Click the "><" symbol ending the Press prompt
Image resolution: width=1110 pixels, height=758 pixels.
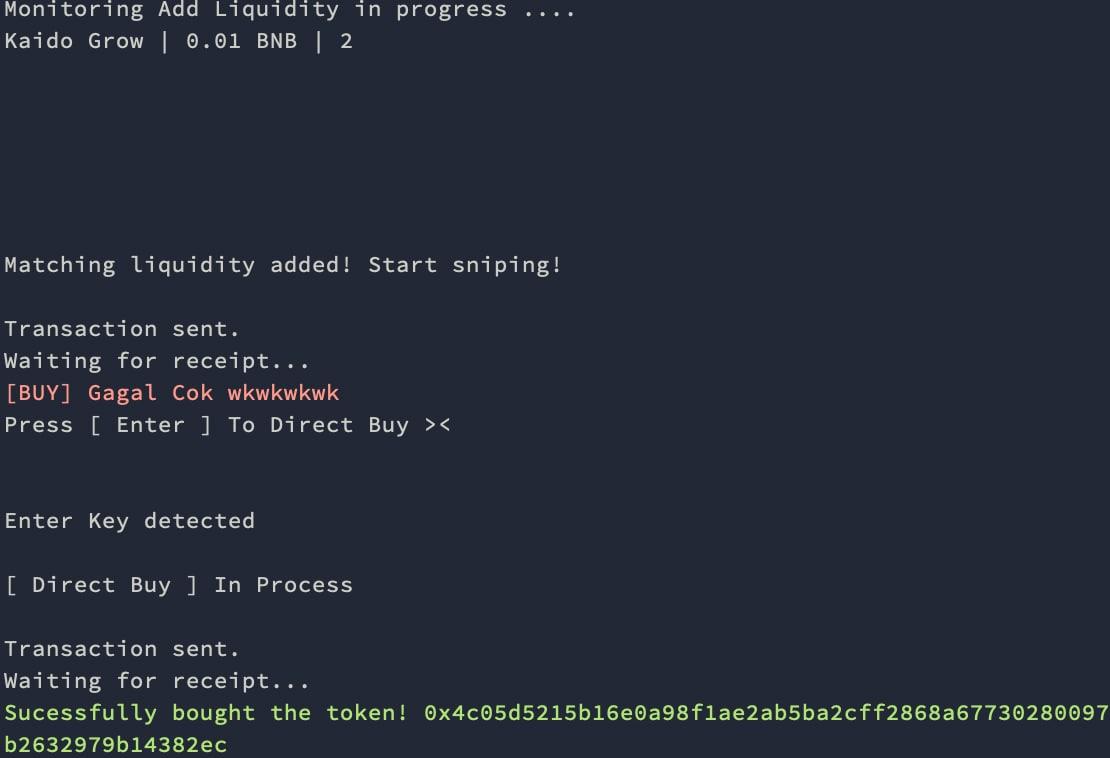437,425
